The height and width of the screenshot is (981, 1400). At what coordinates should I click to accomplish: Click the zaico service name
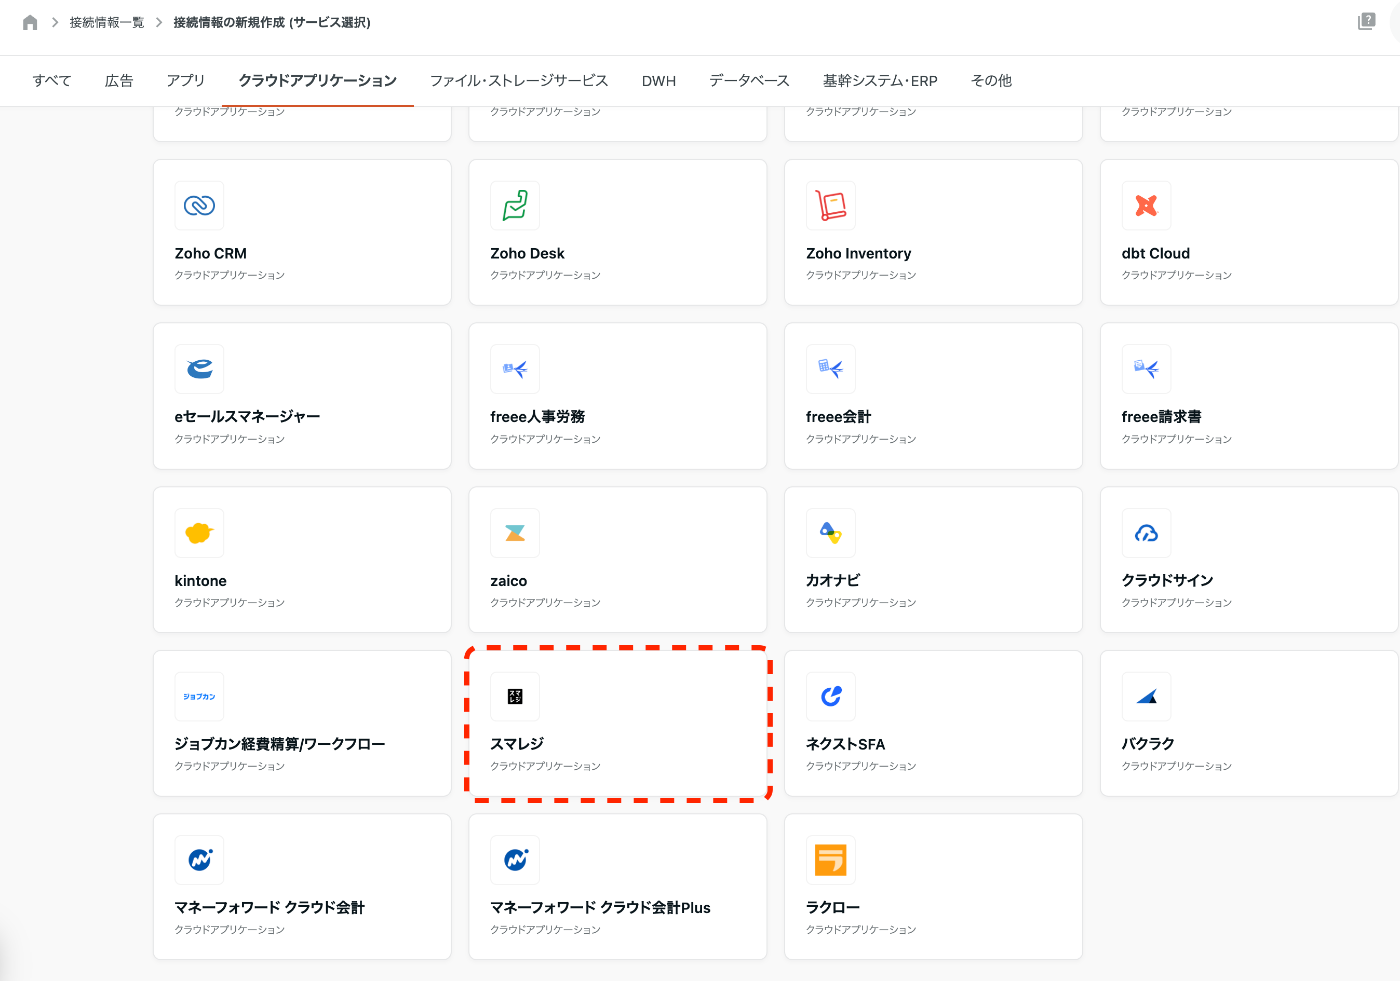[509, 581]
